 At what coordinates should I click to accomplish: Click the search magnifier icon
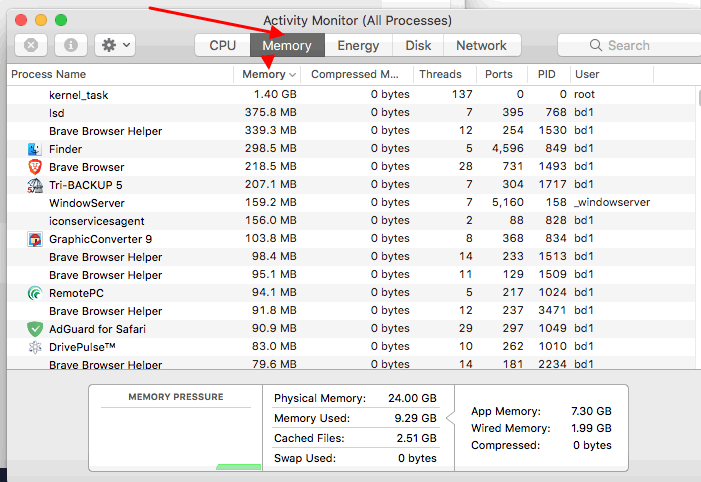click(595, 45)
